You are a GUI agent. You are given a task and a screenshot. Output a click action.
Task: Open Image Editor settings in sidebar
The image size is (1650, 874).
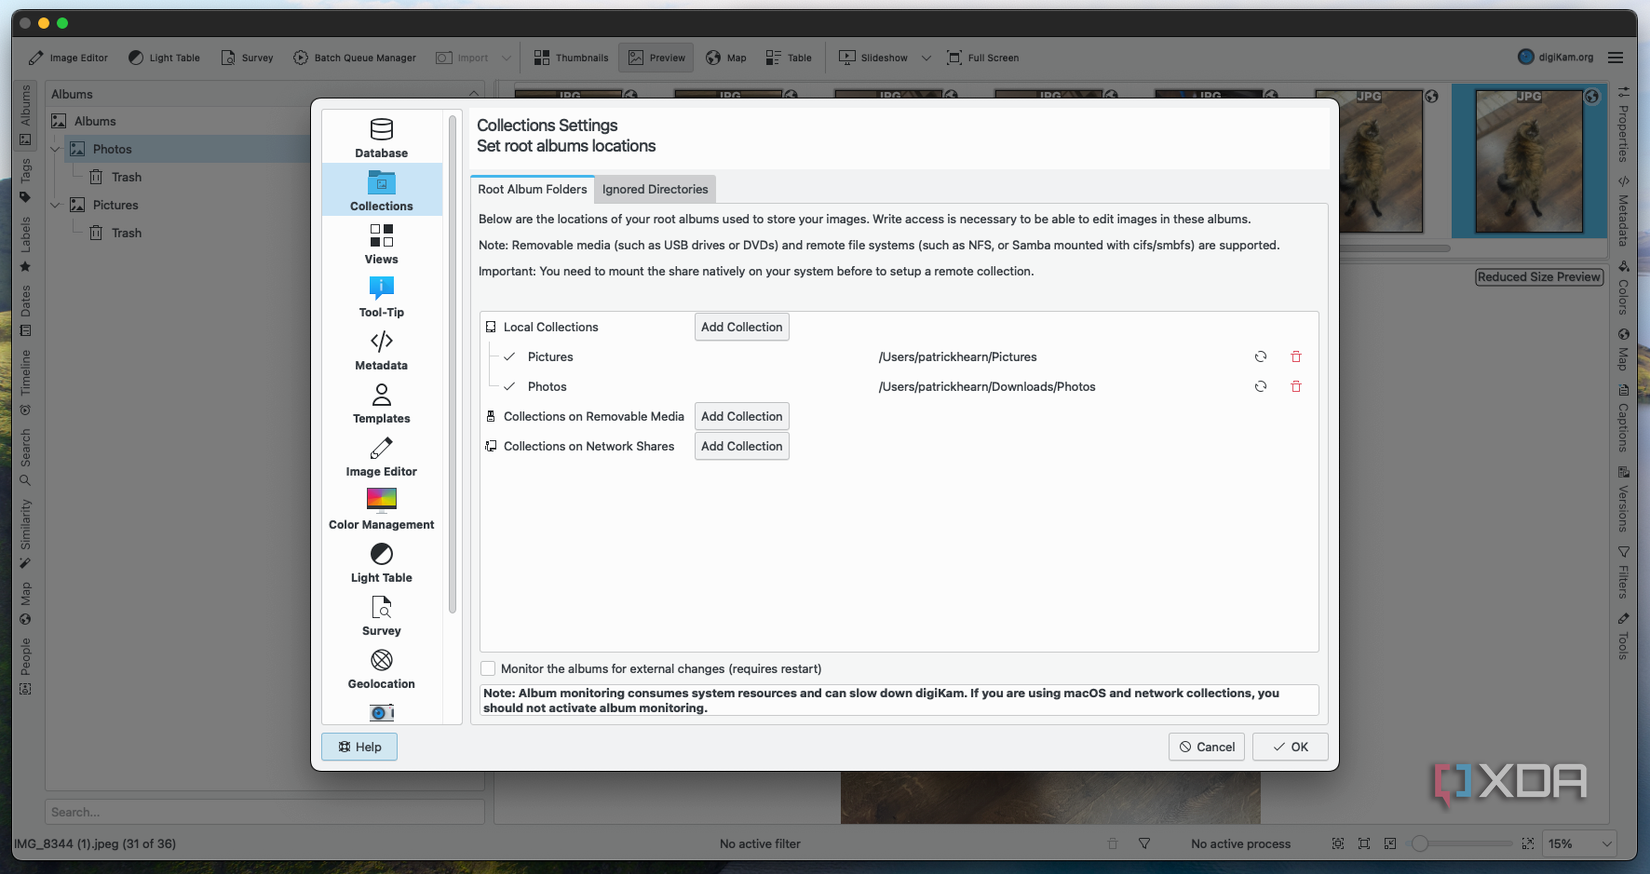[381, 456]
